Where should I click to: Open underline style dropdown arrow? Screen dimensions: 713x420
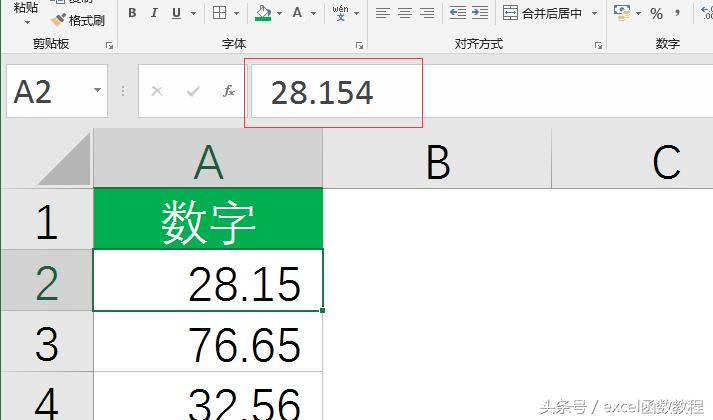click(193, 13)
